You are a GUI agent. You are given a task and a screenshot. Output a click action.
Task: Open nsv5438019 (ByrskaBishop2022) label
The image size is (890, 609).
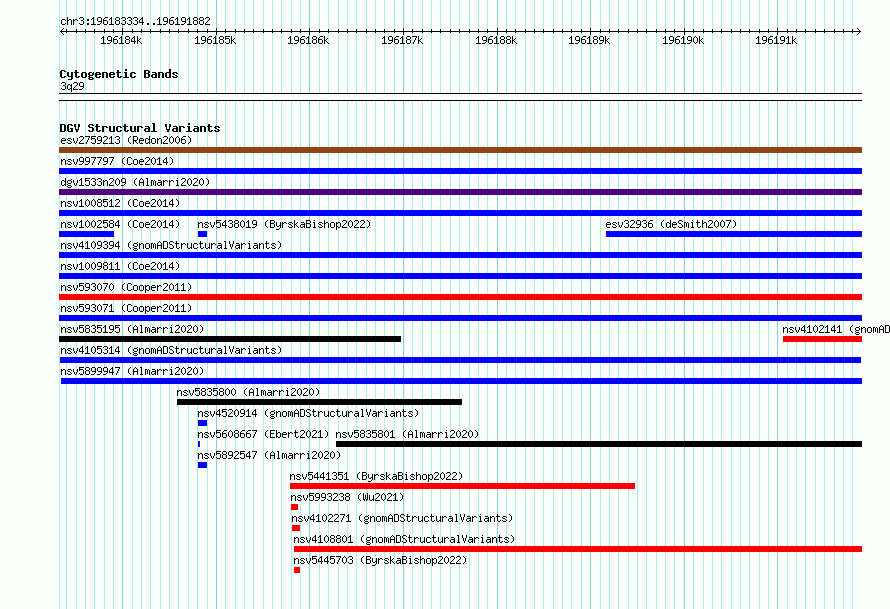point(284,224)
